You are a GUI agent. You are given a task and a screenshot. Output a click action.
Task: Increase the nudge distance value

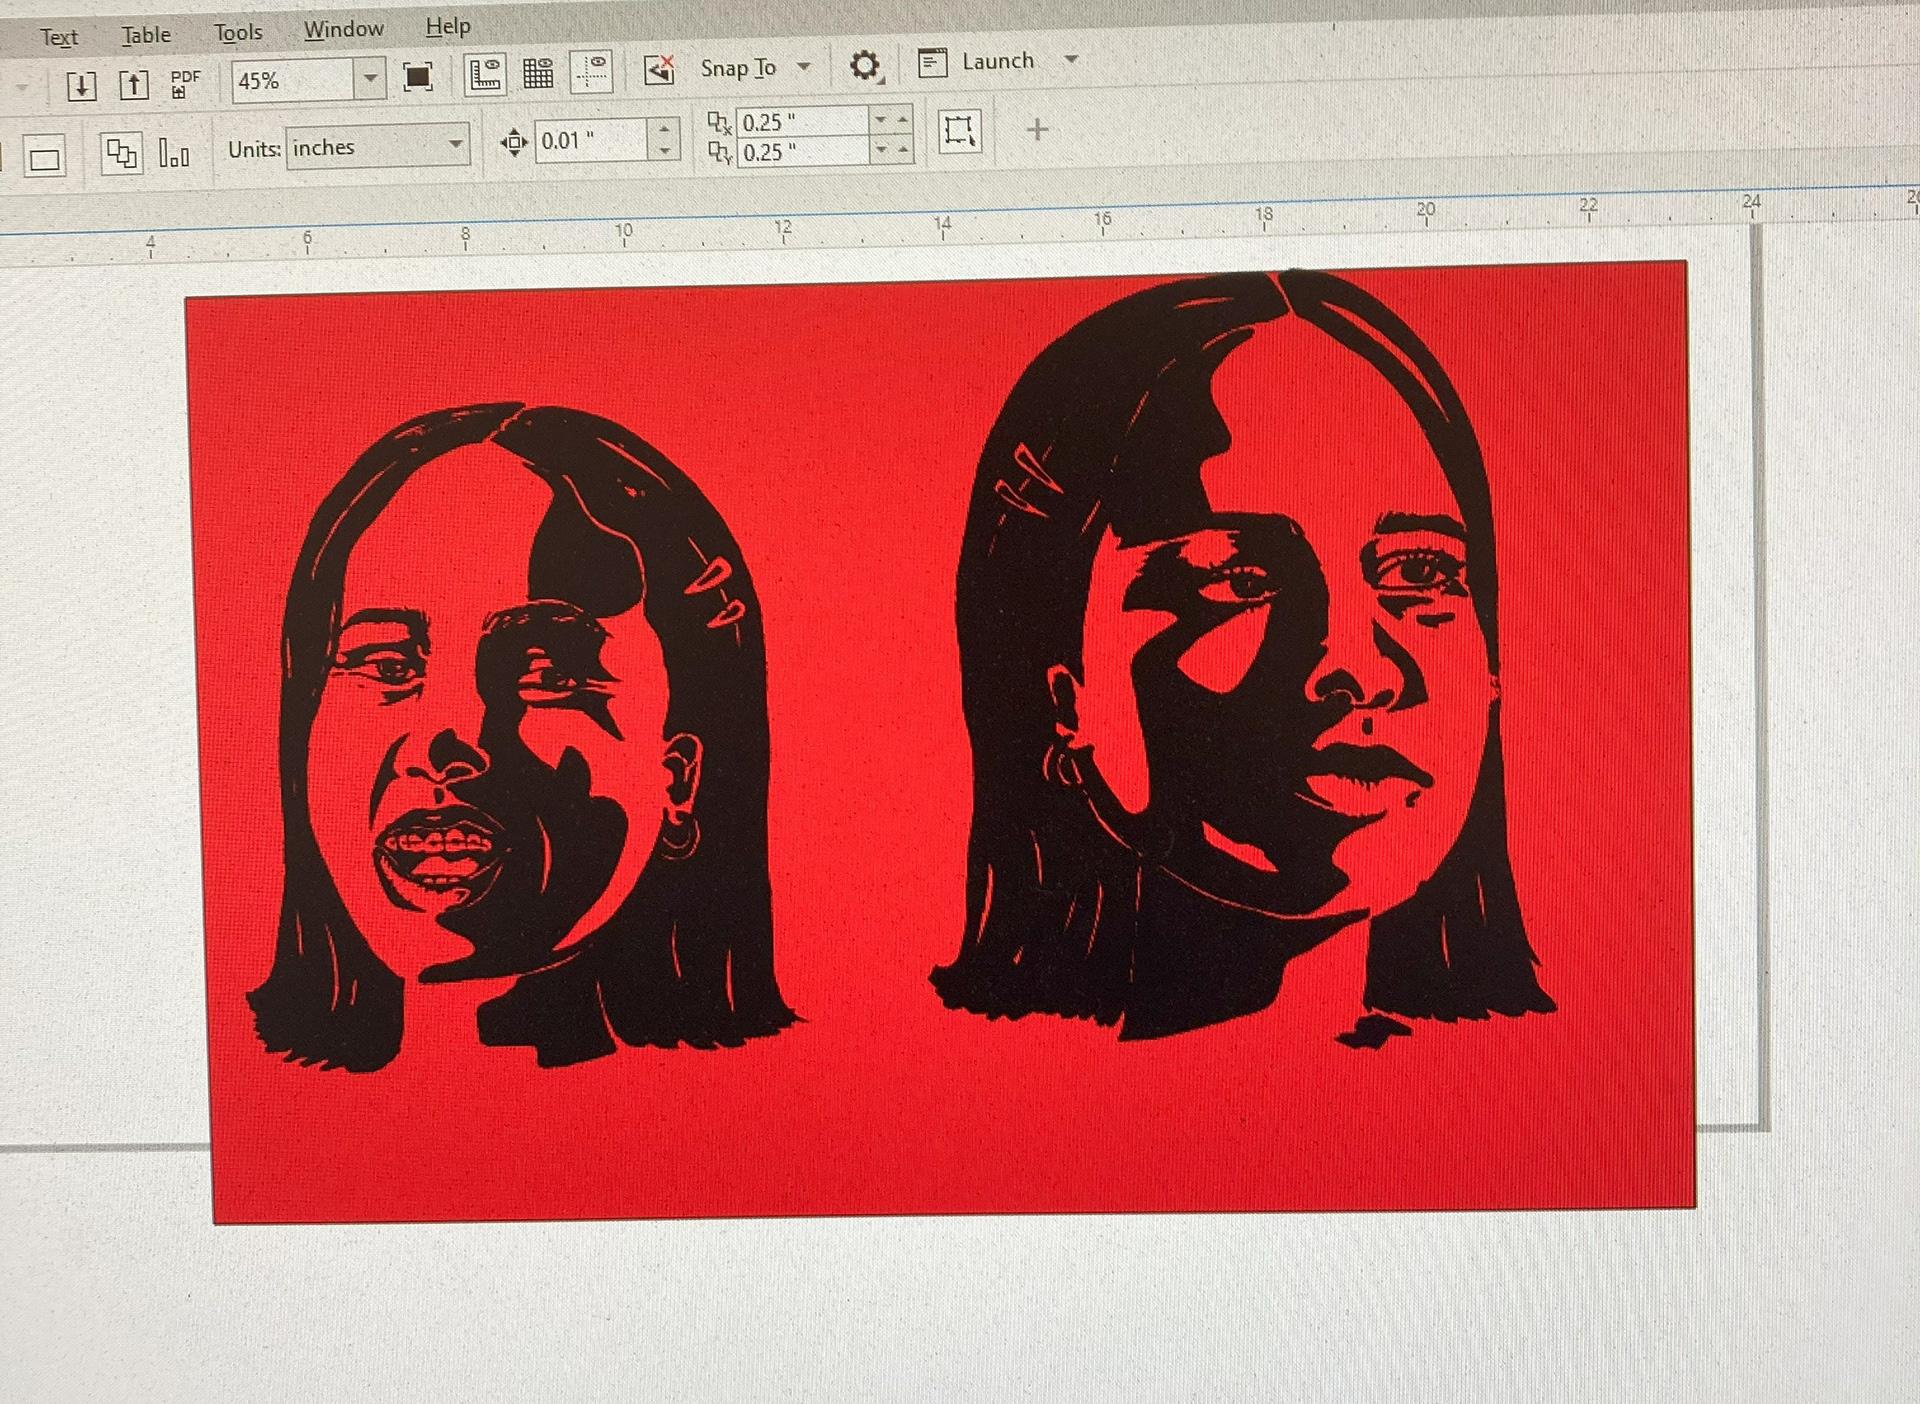[x=664, y=129]
